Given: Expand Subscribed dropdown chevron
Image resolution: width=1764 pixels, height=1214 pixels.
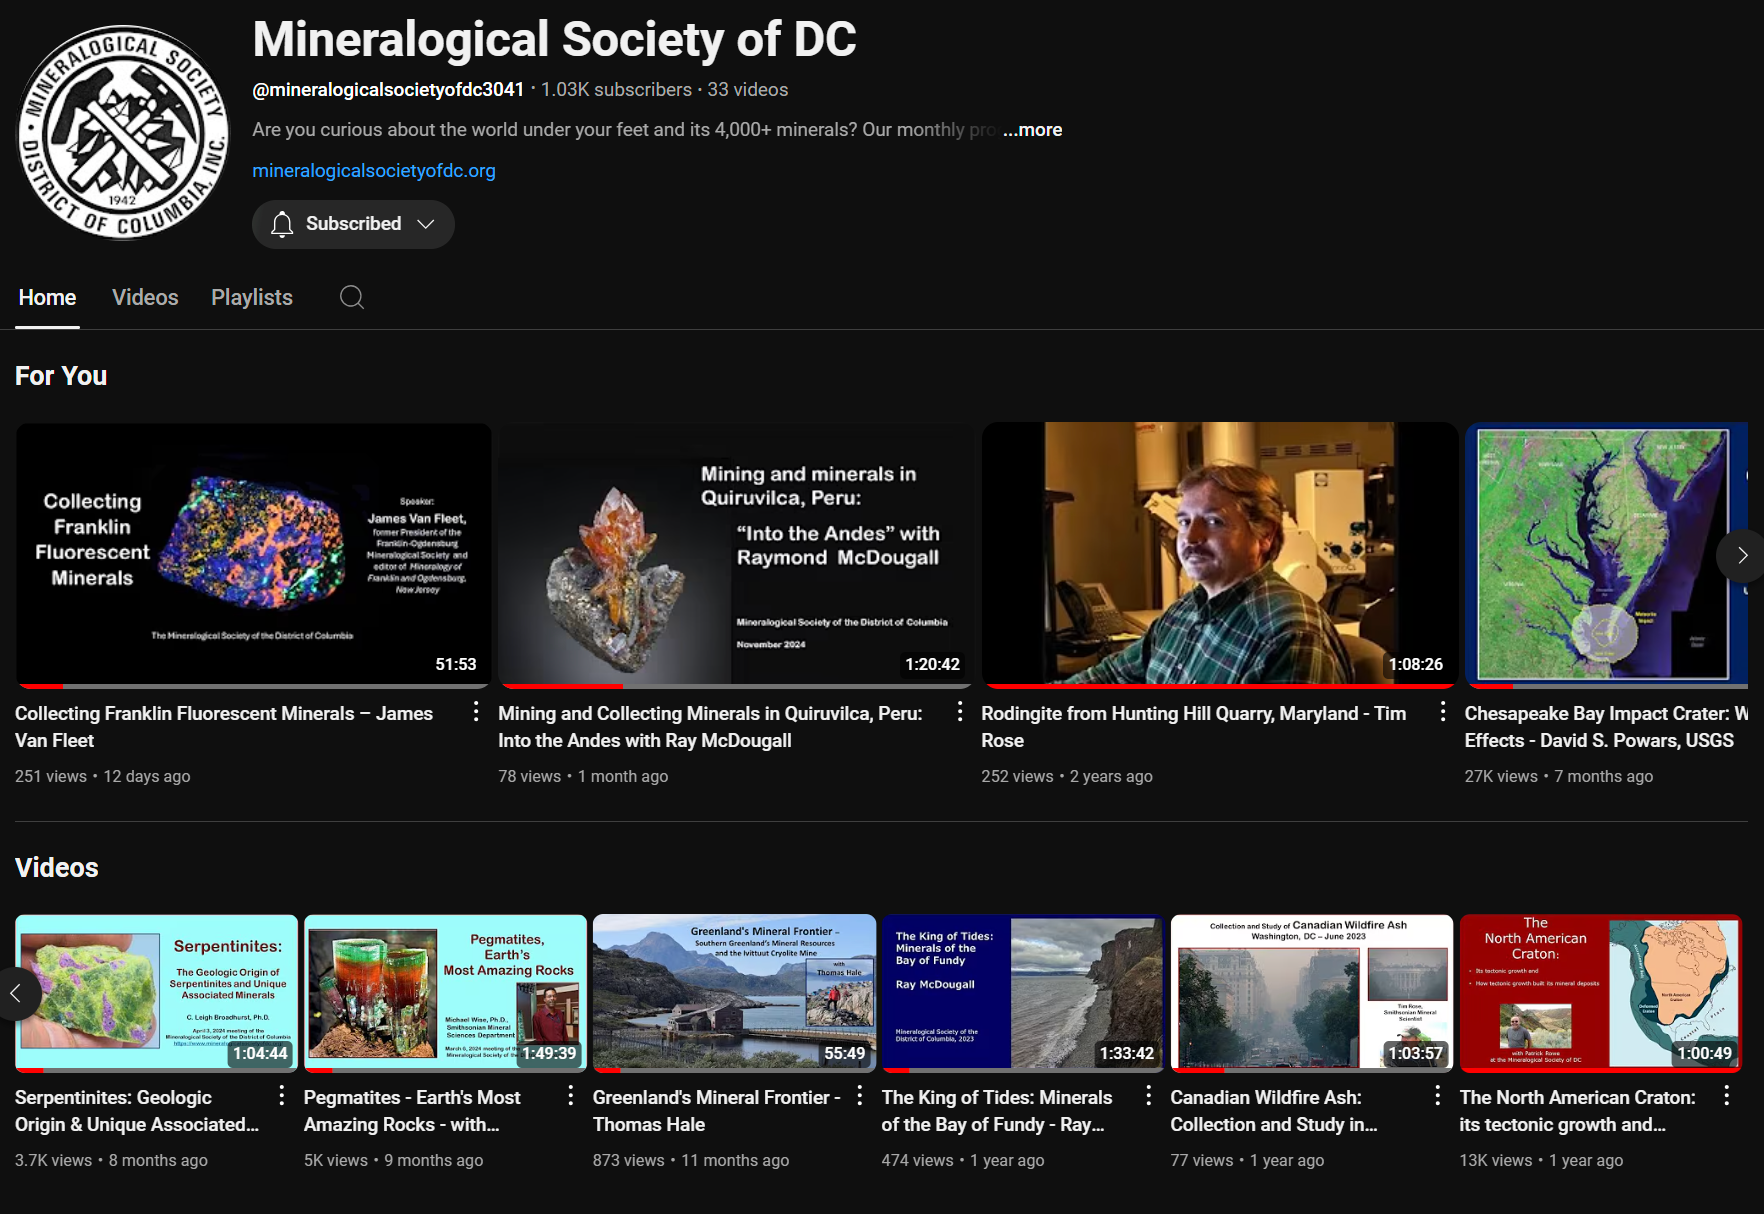Looking at the screenshot, I should click(426, 224).
